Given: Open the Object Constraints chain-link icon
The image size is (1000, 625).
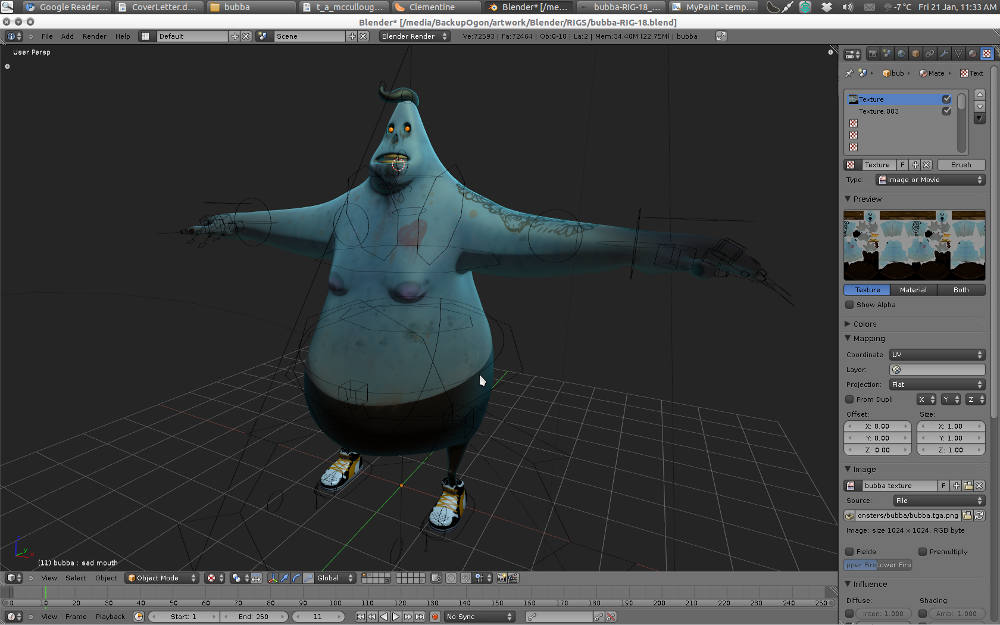Looking at the screenshot, I should coord(930,54).
